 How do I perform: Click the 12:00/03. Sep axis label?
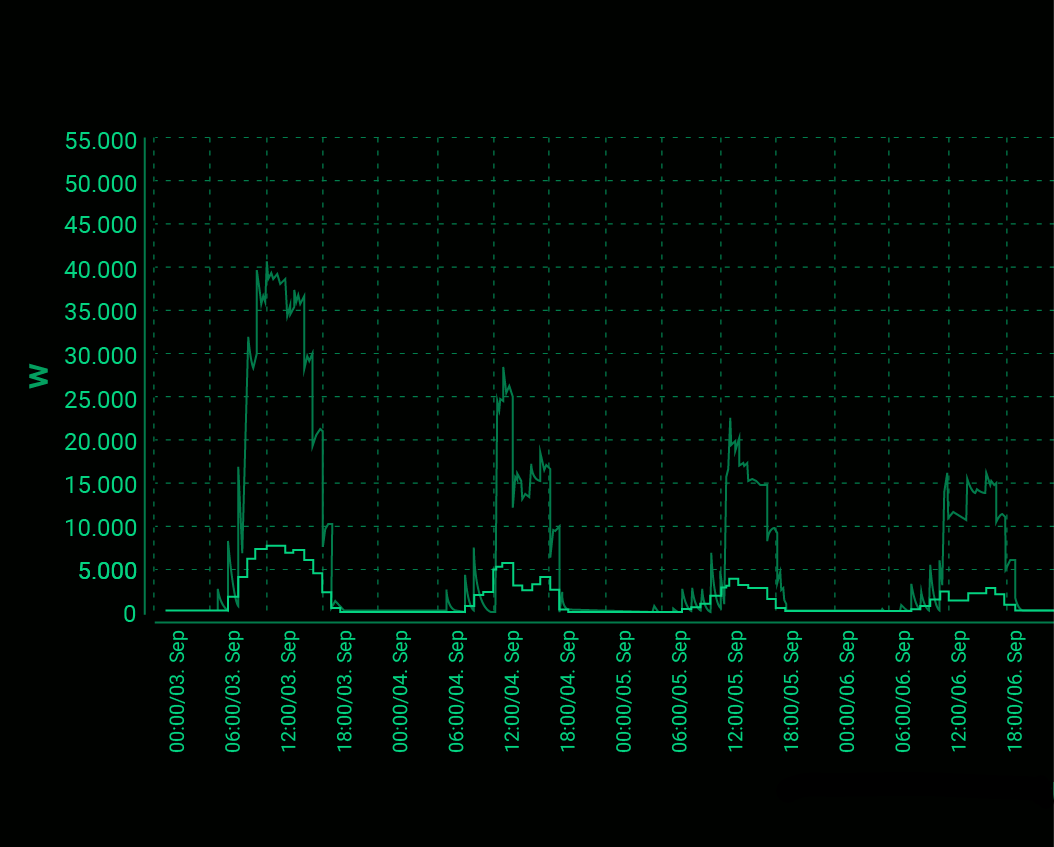(x=289, y=690)
